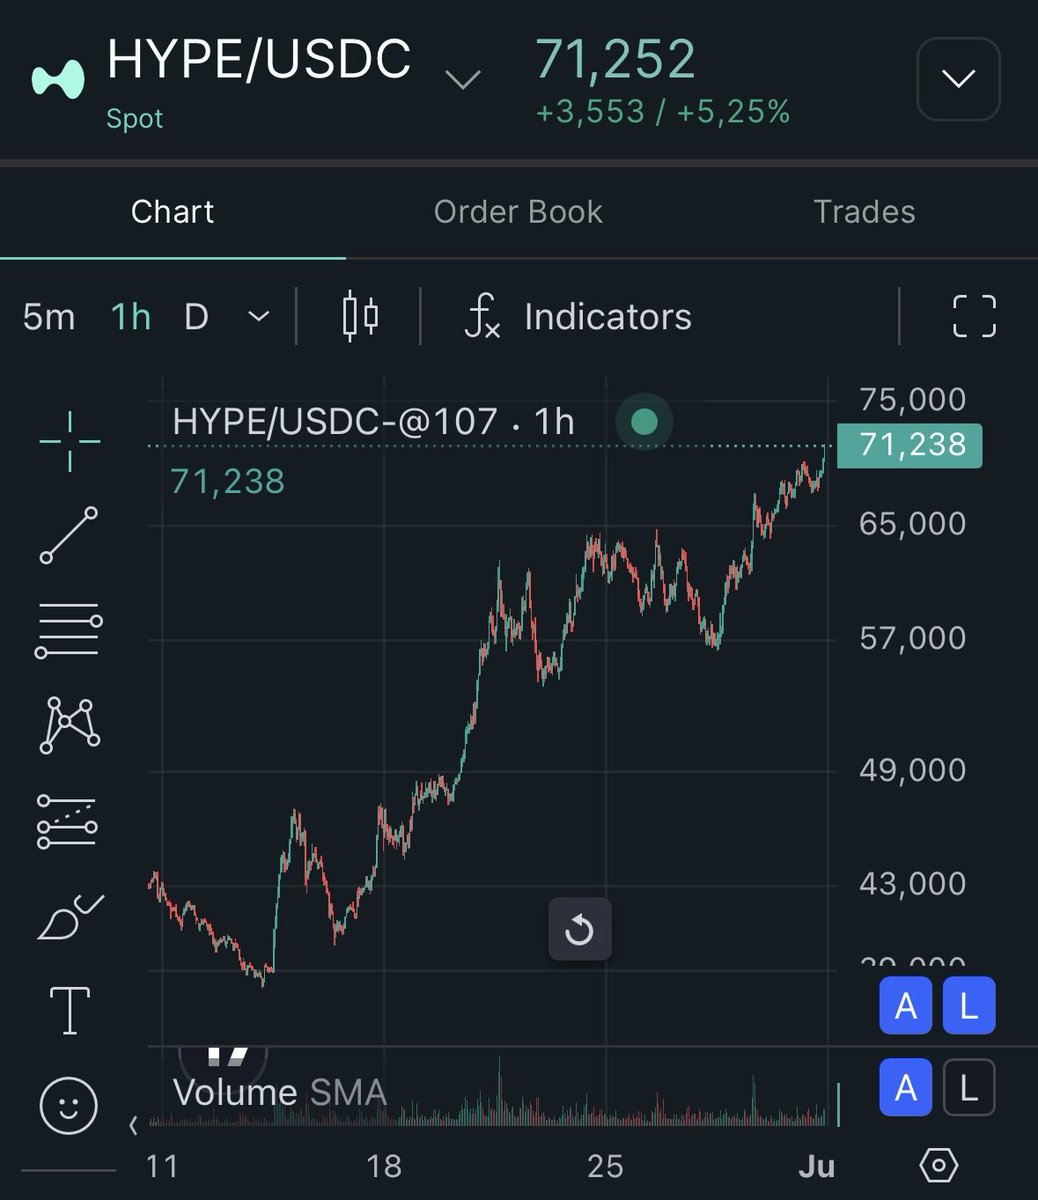Viewport: 1038px width, 1200px height.
Task: Click the 71,252 last price header
Action: (x=615, y=59)
